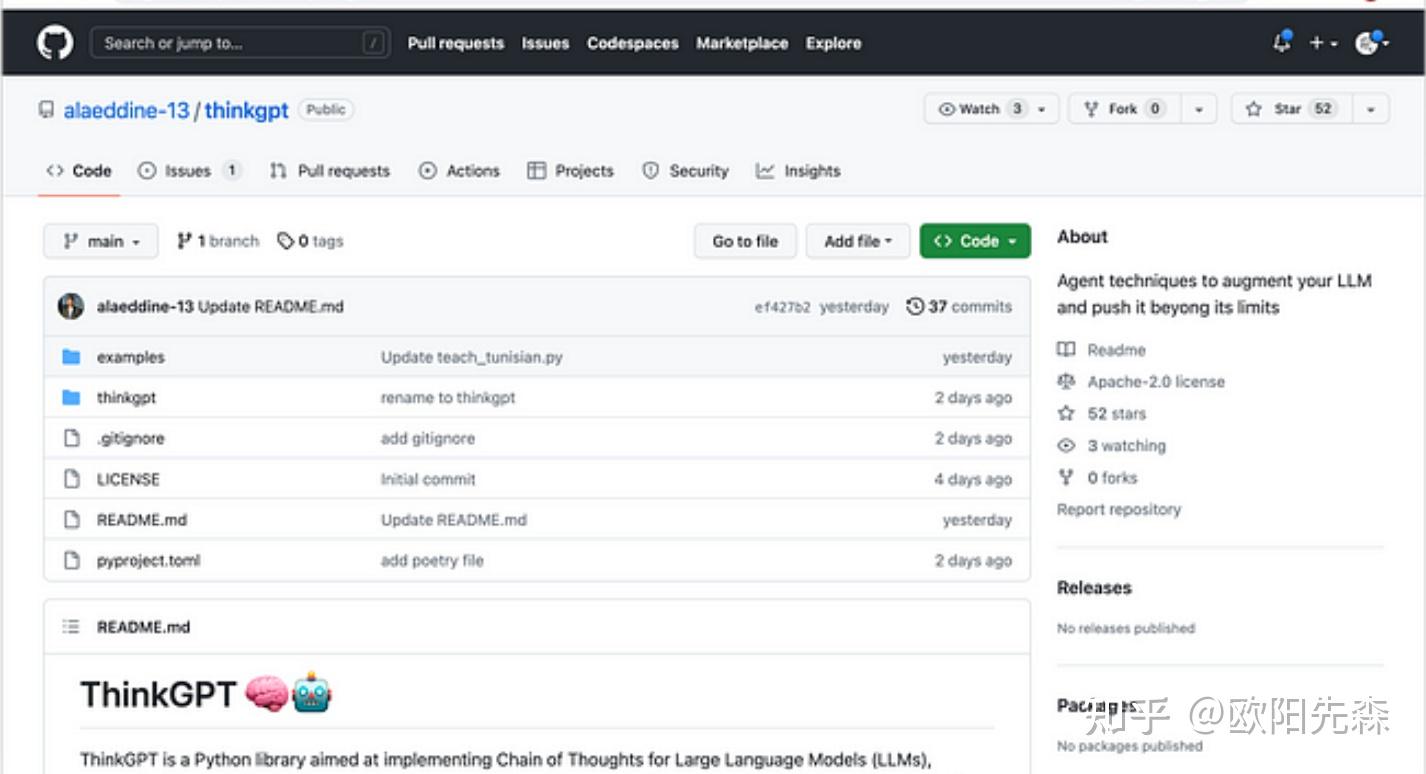Click the .gitignore file icon
Screen dimensions: 1426x774
pyautogui.click(x=71, y=438)
